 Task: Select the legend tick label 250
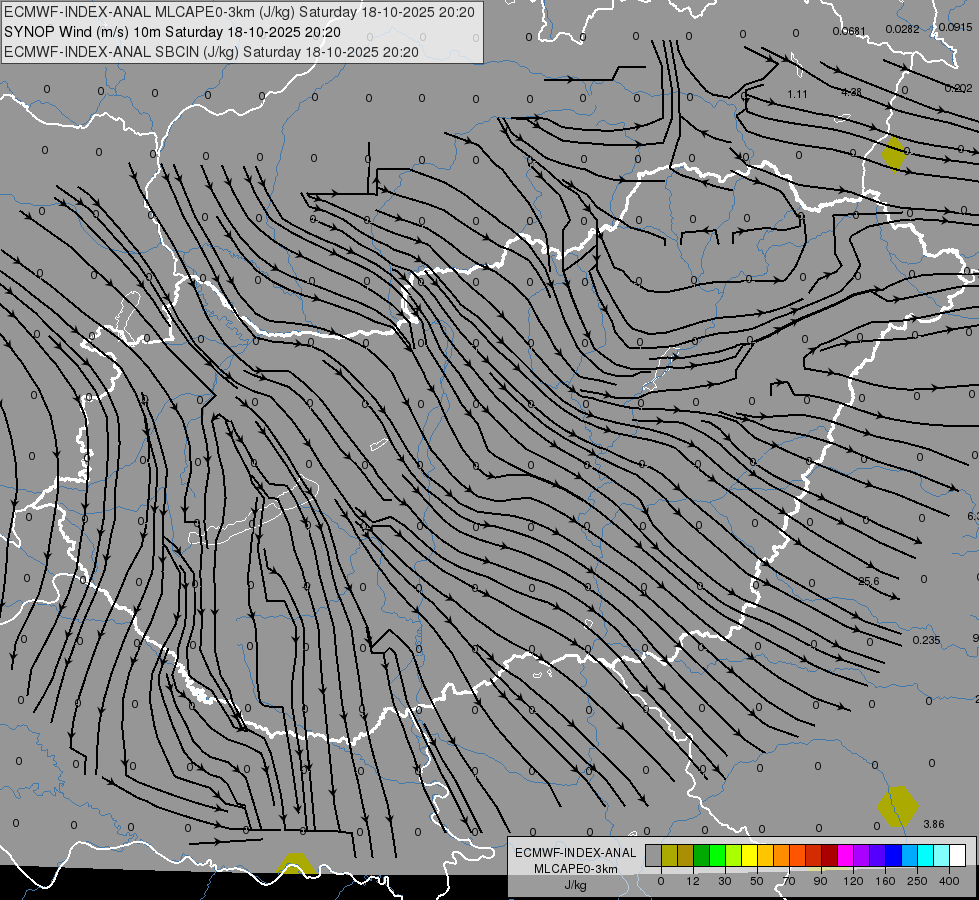pos(918,881)
